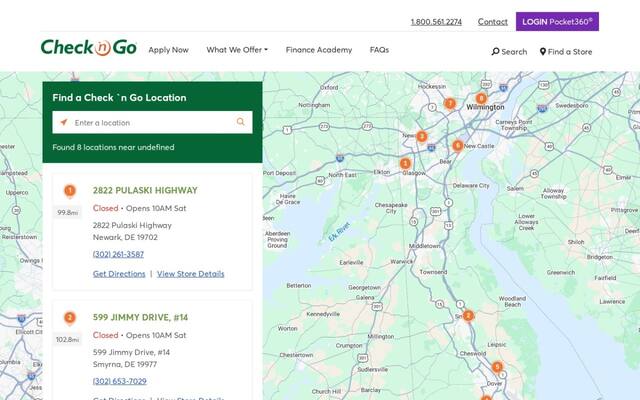
Task: Select map marker 1 near Glasgow
Action: [x=405, y=164]
